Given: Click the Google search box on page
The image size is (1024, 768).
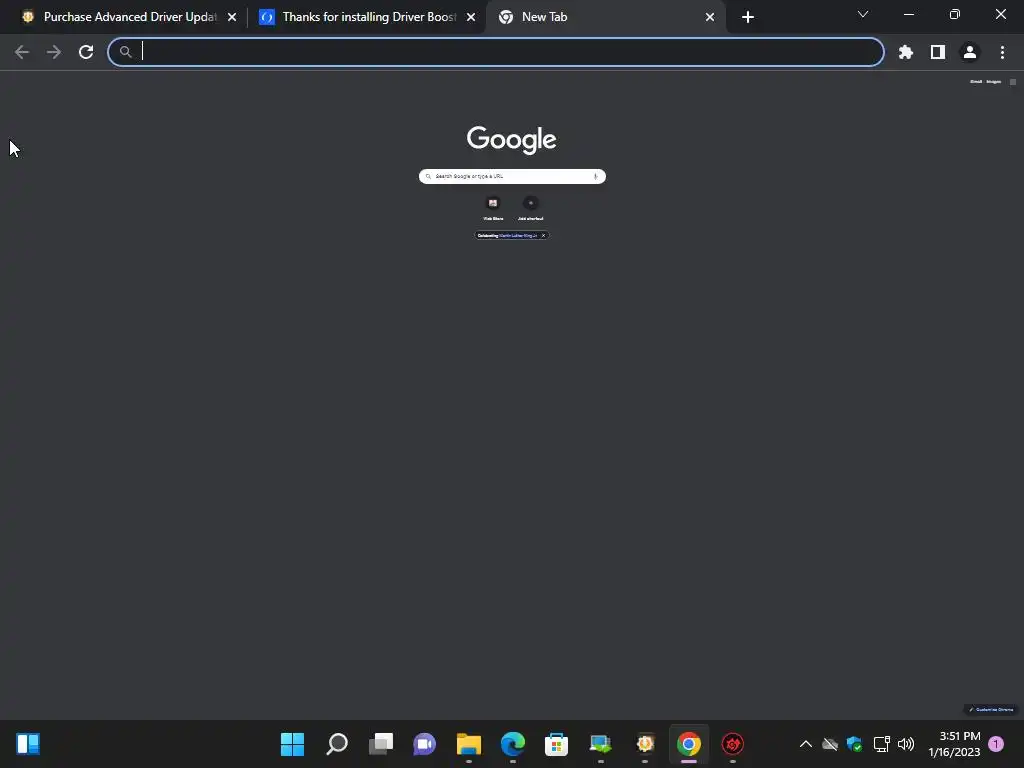Looking at the screenshot, I should (511, 176).
